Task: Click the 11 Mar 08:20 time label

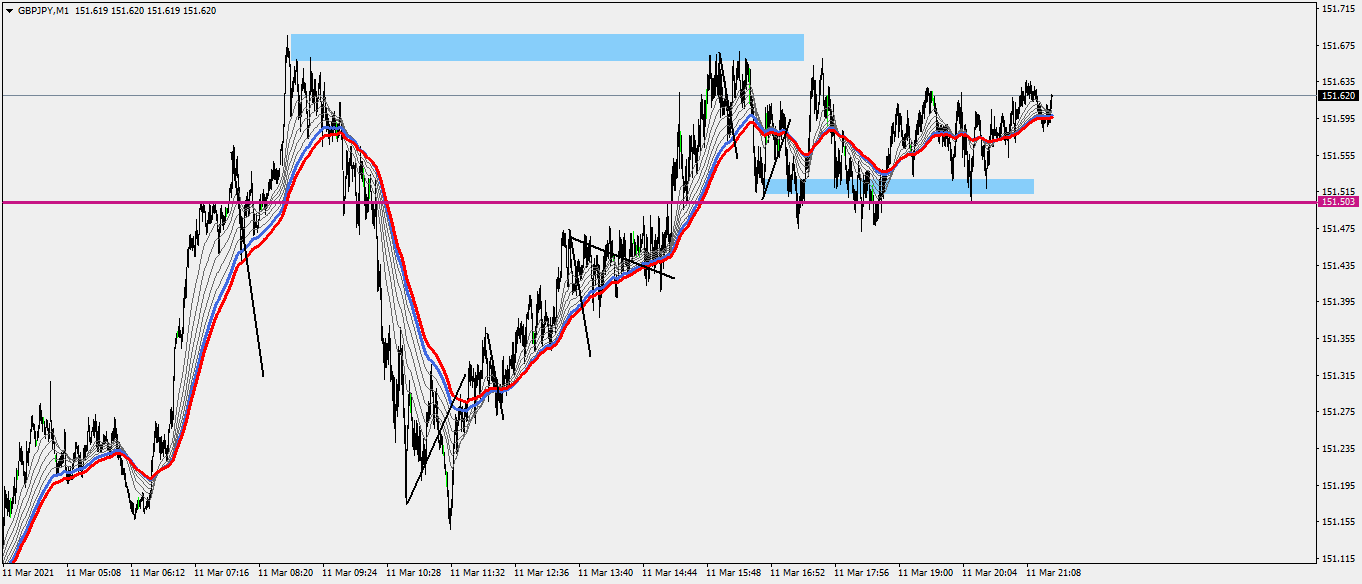Action: point(285,574)
